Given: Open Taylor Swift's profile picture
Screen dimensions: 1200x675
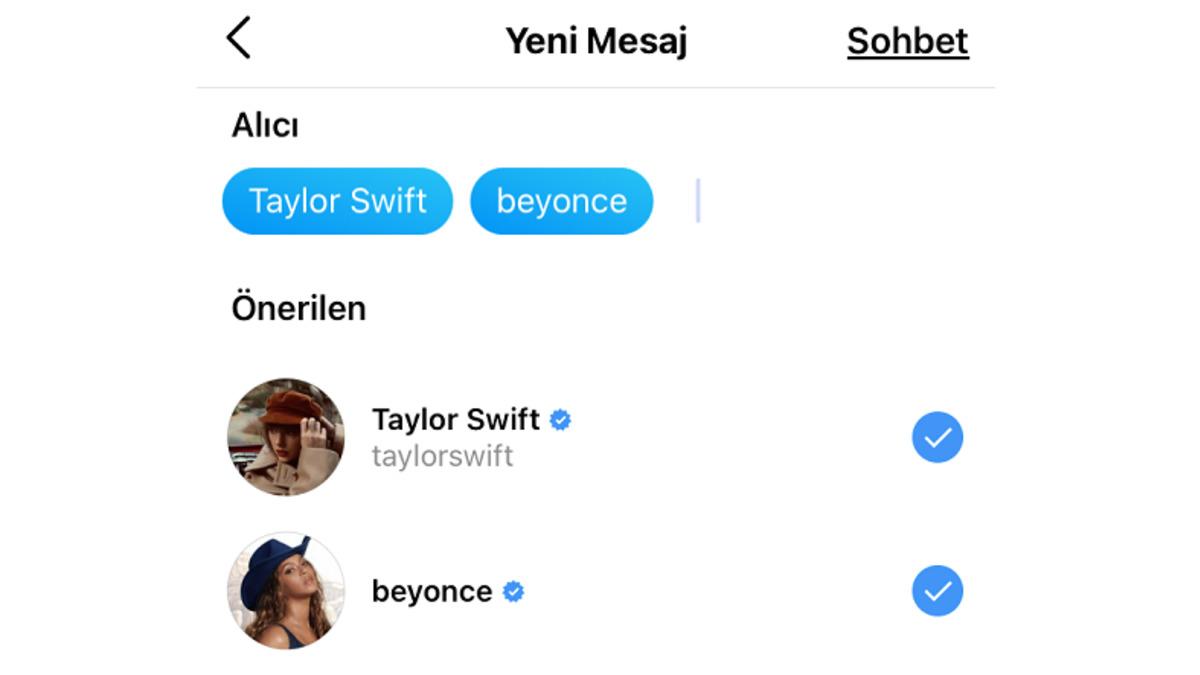Looking at the screenshot, I should [286, 437].
